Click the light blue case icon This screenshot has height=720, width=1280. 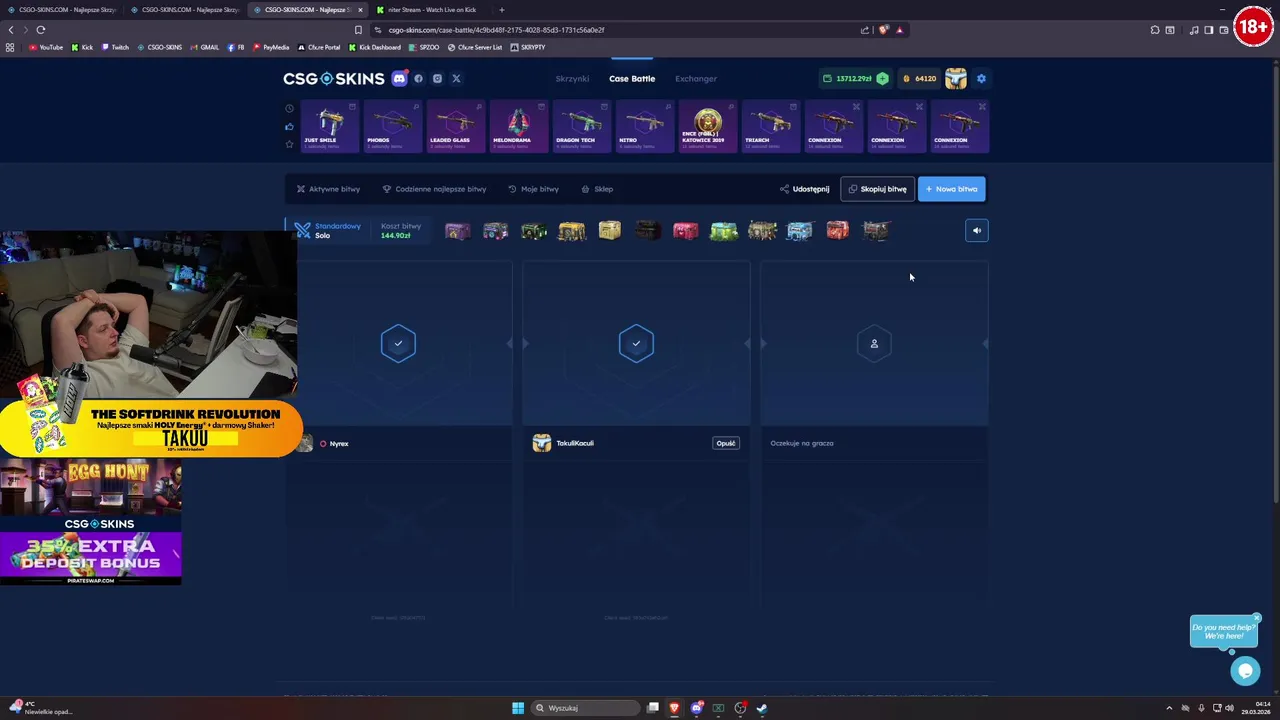799,231
